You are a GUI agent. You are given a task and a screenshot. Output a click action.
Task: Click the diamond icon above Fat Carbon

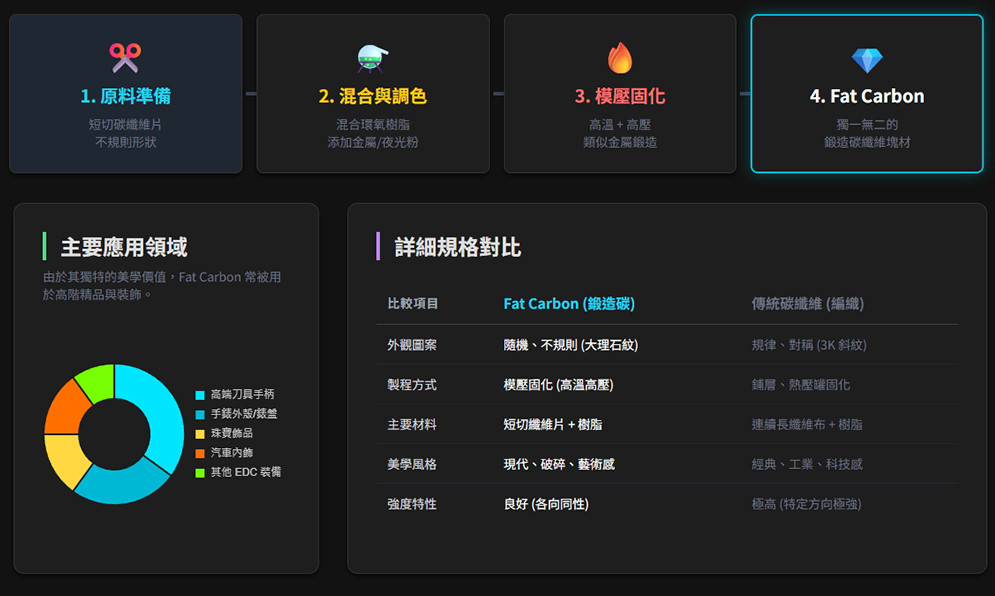(867, 60)
